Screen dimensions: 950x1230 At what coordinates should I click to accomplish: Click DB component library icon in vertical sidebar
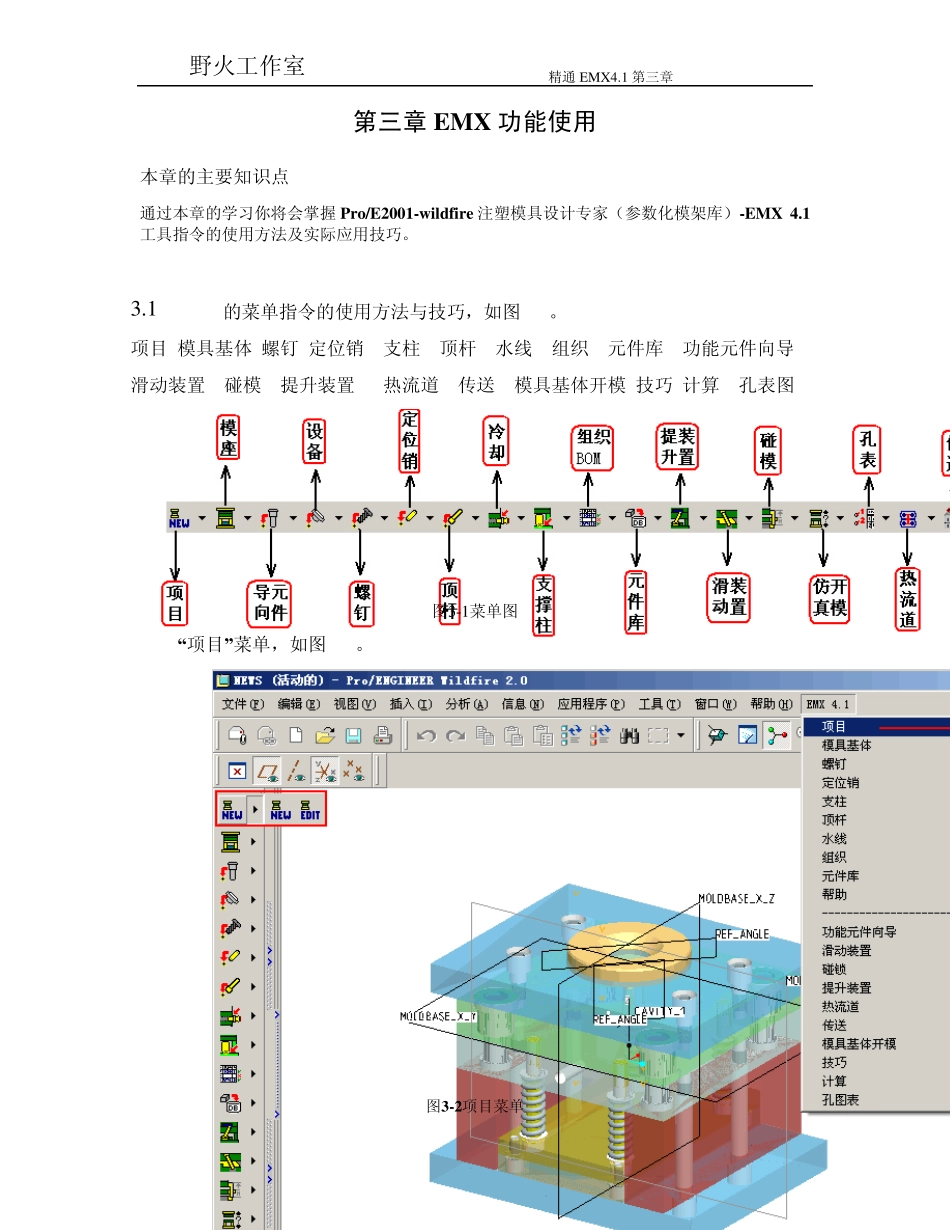point(231,1103)
